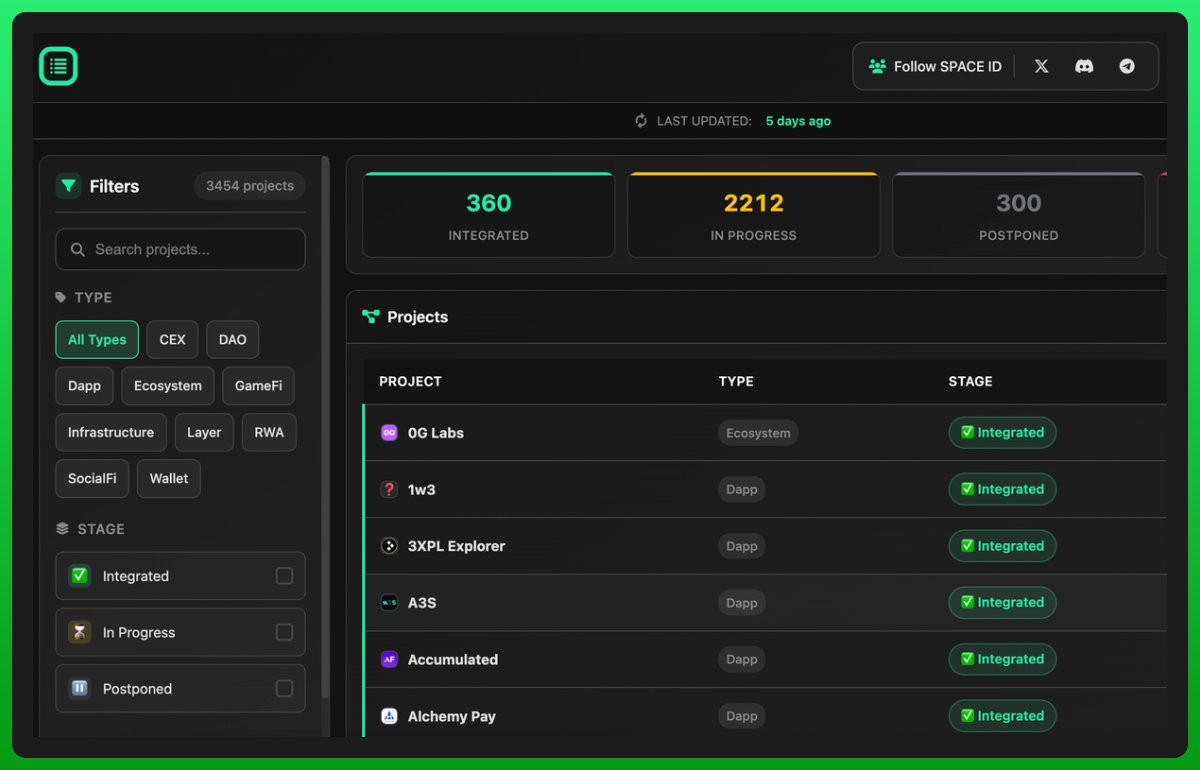Filter by Dapp type chip
Viewport: 1200px width, 770px height.
[84, 385]
